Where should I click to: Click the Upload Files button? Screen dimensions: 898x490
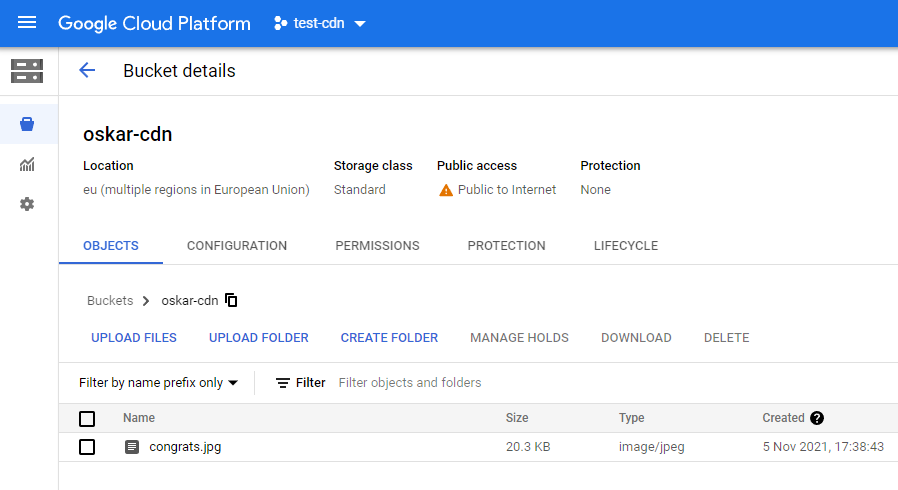(134, 338)
